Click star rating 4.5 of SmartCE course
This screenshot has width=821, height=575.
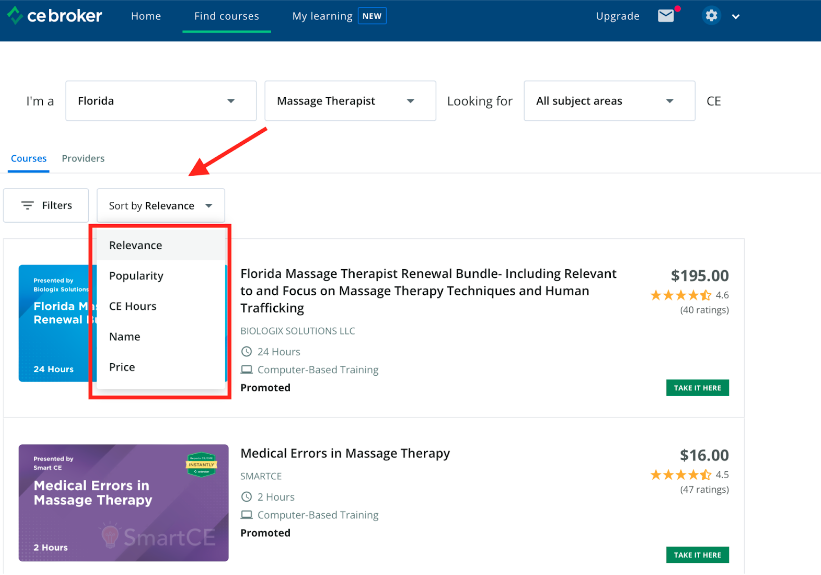(x=689, y=474)
